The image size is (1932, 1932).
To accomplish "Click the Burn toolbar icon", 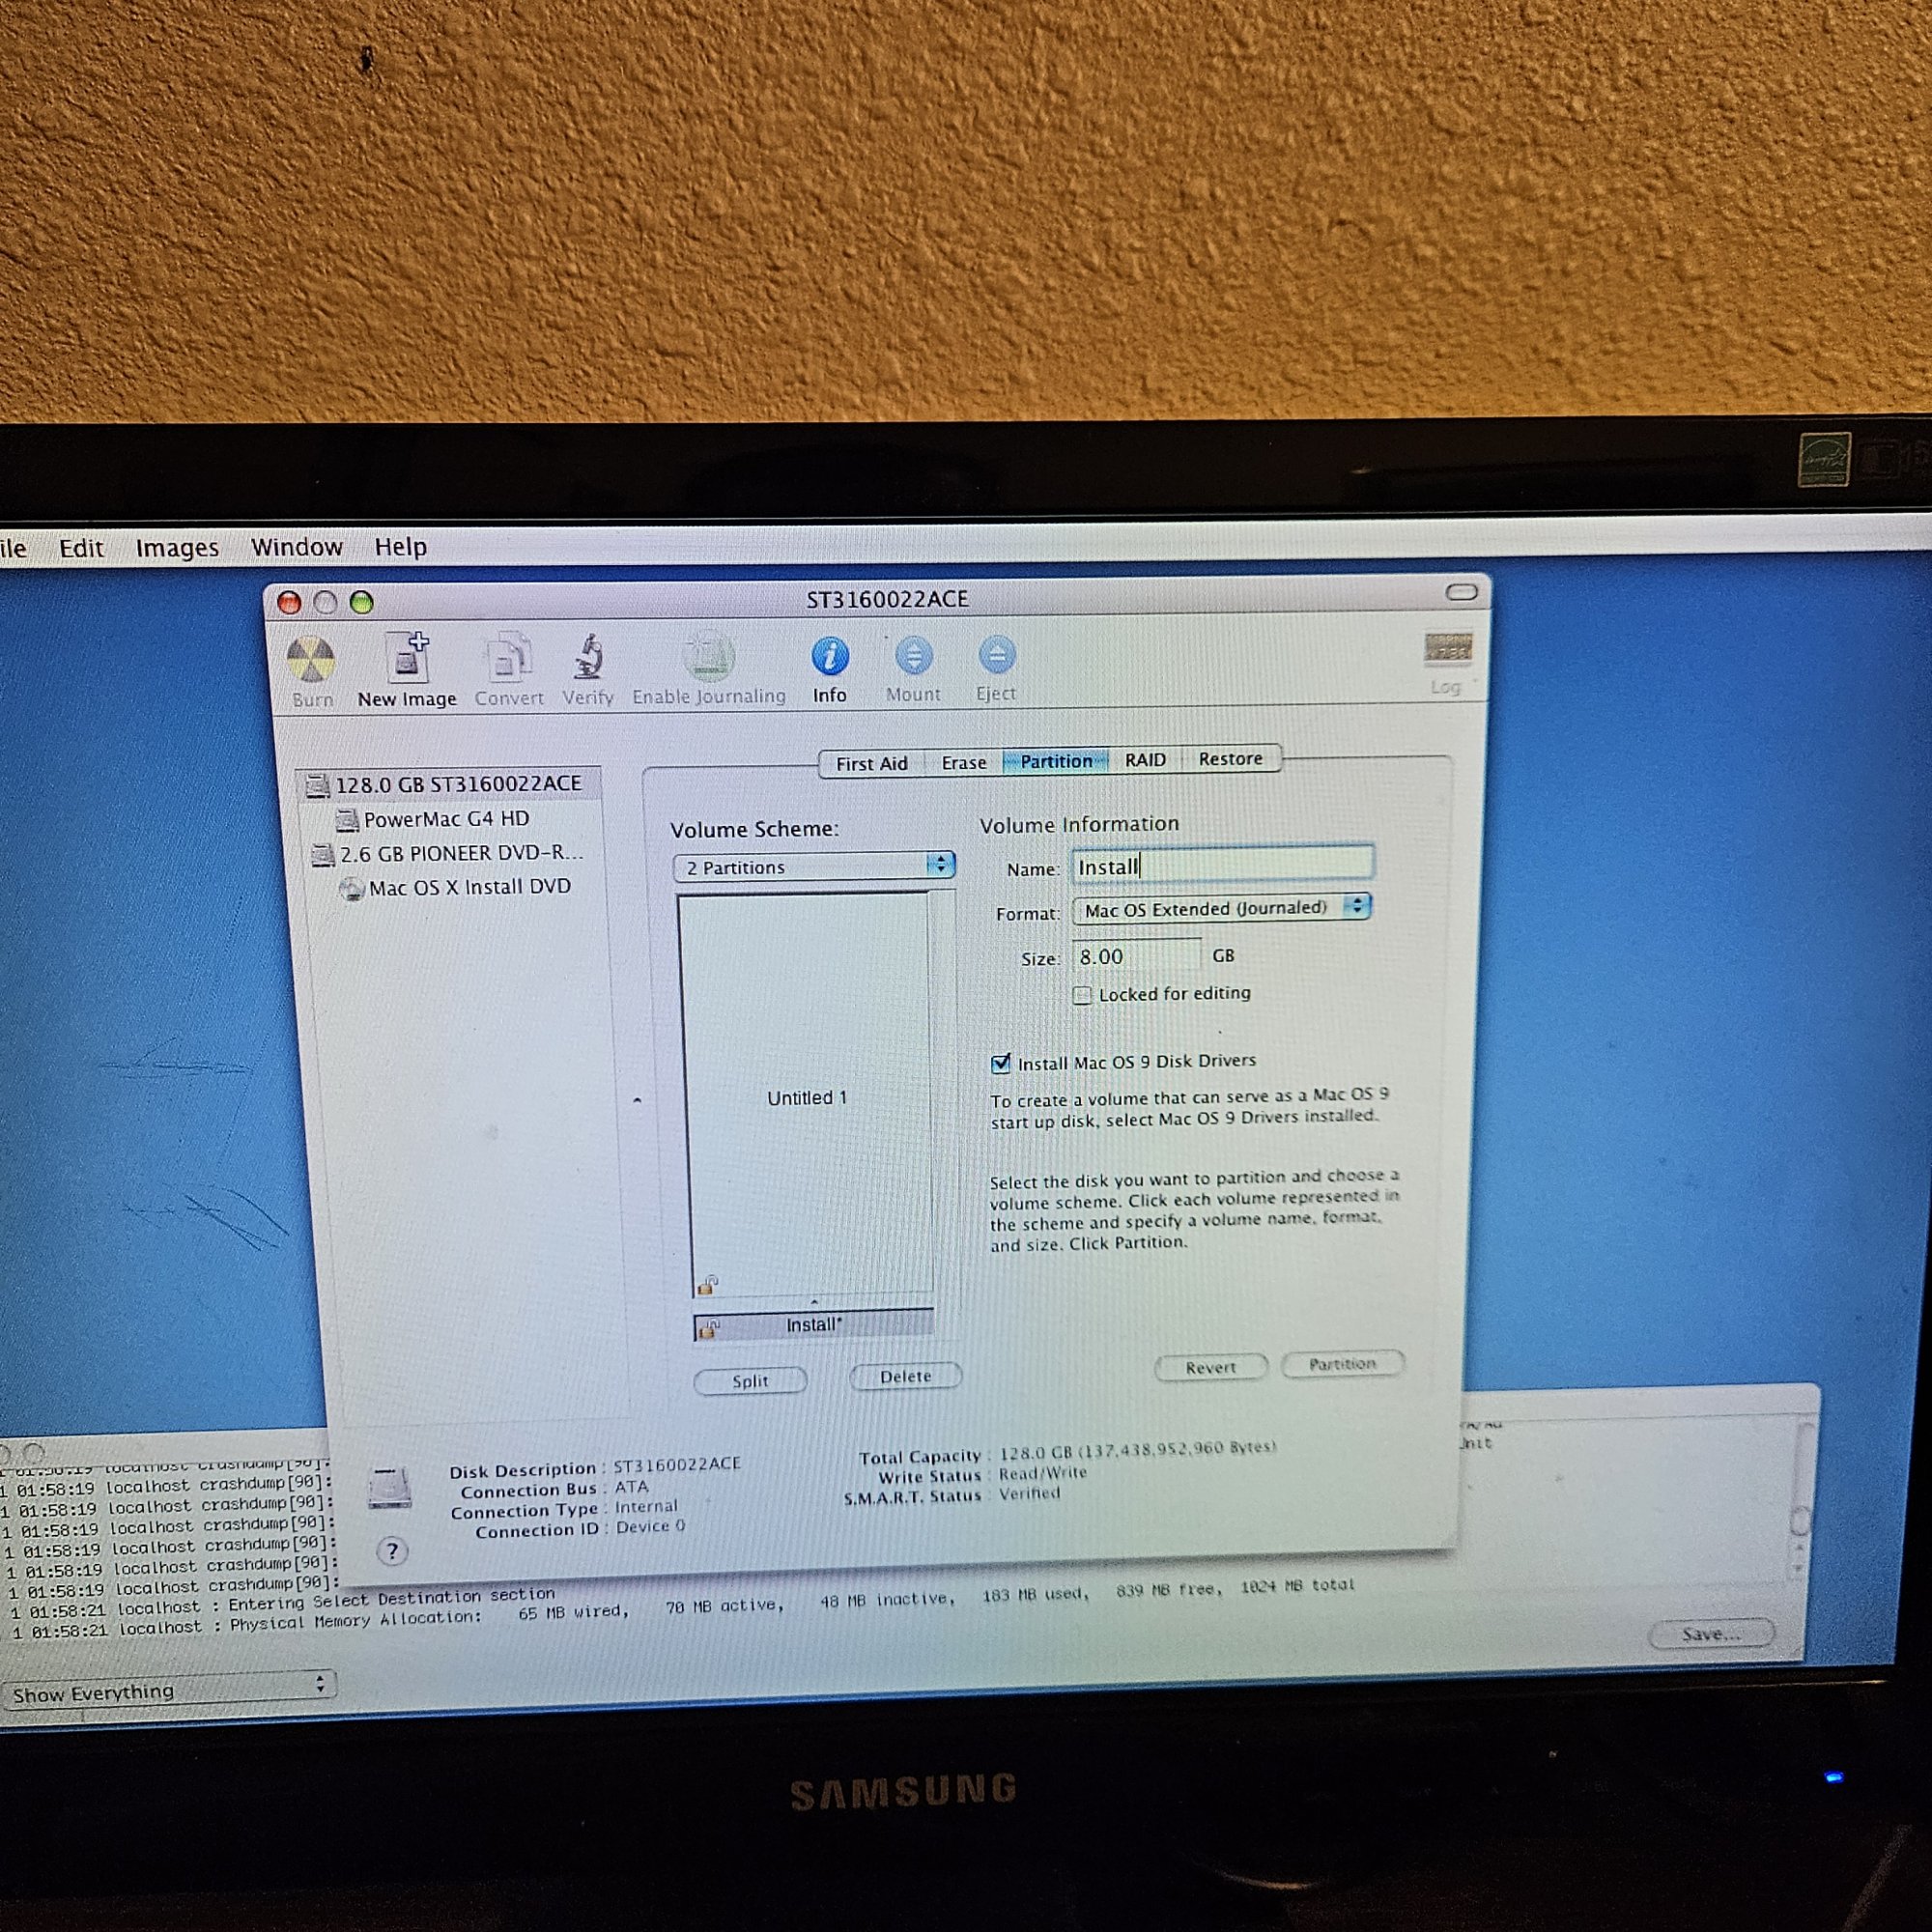I will (311, 661).
